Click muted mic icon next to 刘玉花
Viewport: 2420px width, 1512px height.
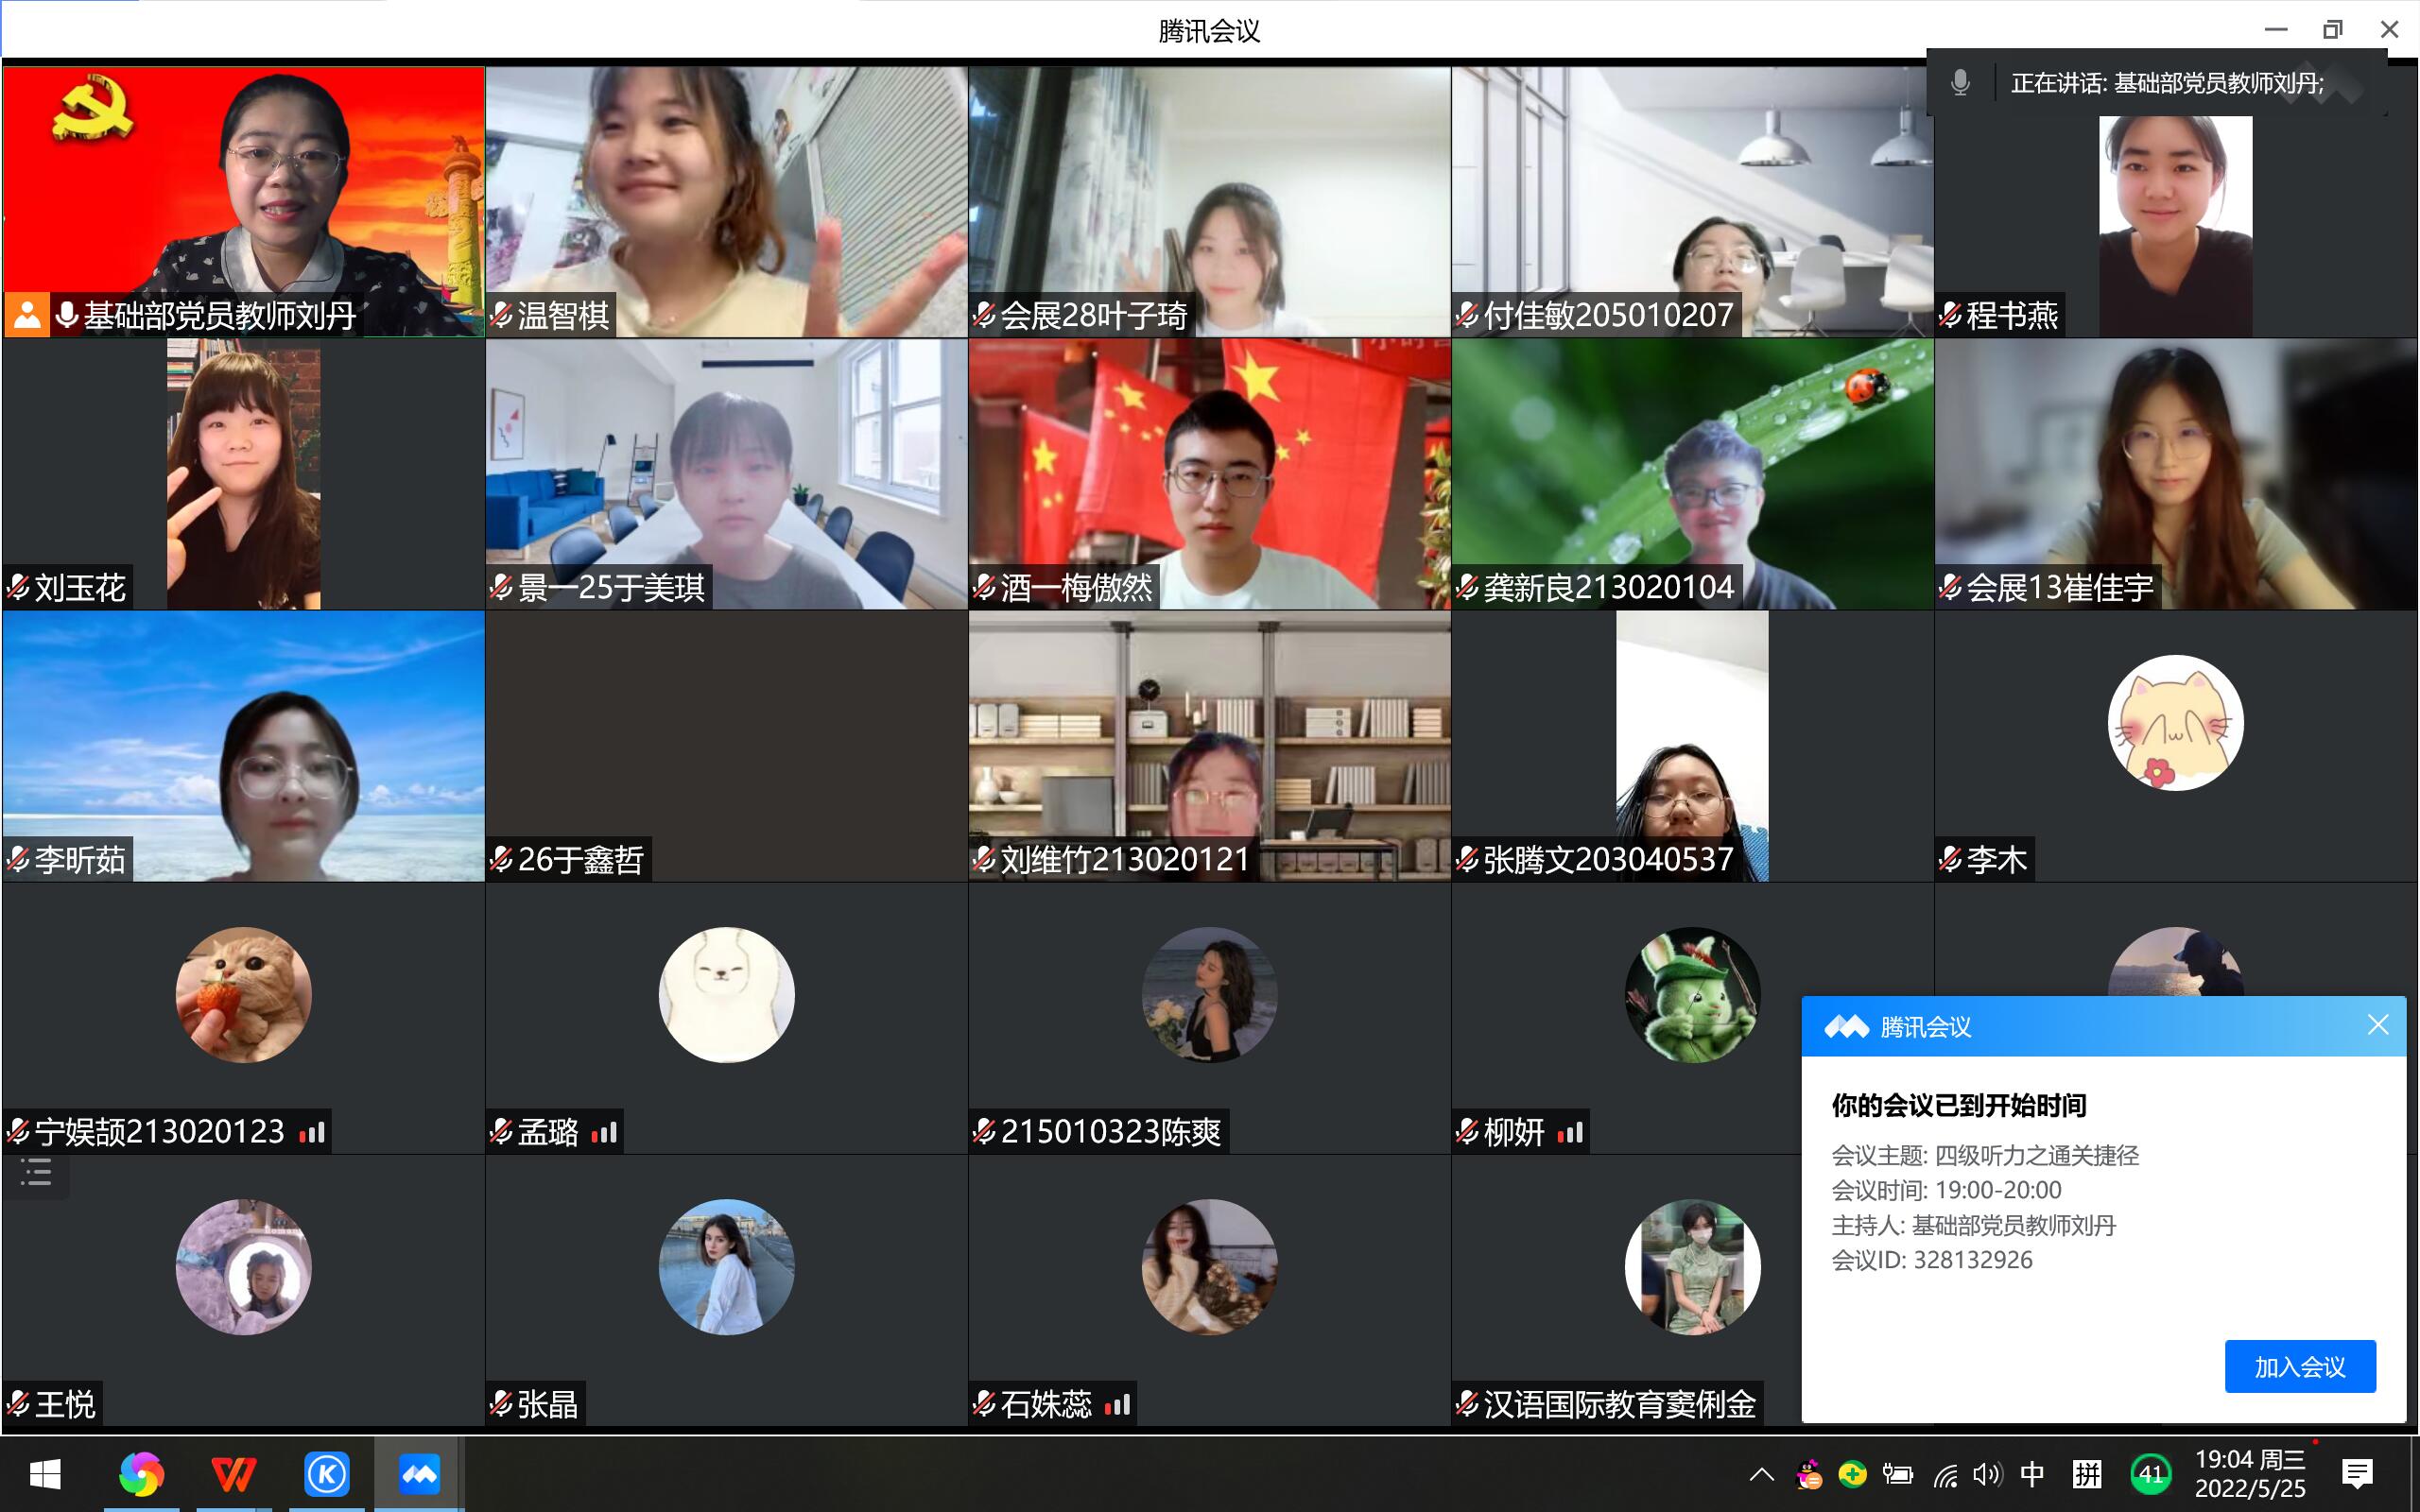[x=18, y=588]
